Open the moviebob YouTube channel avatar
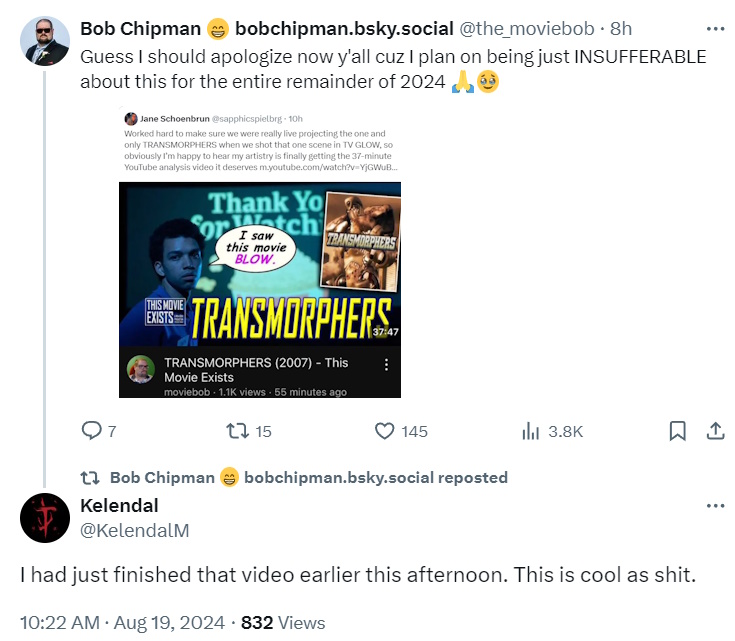735x641 pixels. pyautogui.click(x=140, y=368)
